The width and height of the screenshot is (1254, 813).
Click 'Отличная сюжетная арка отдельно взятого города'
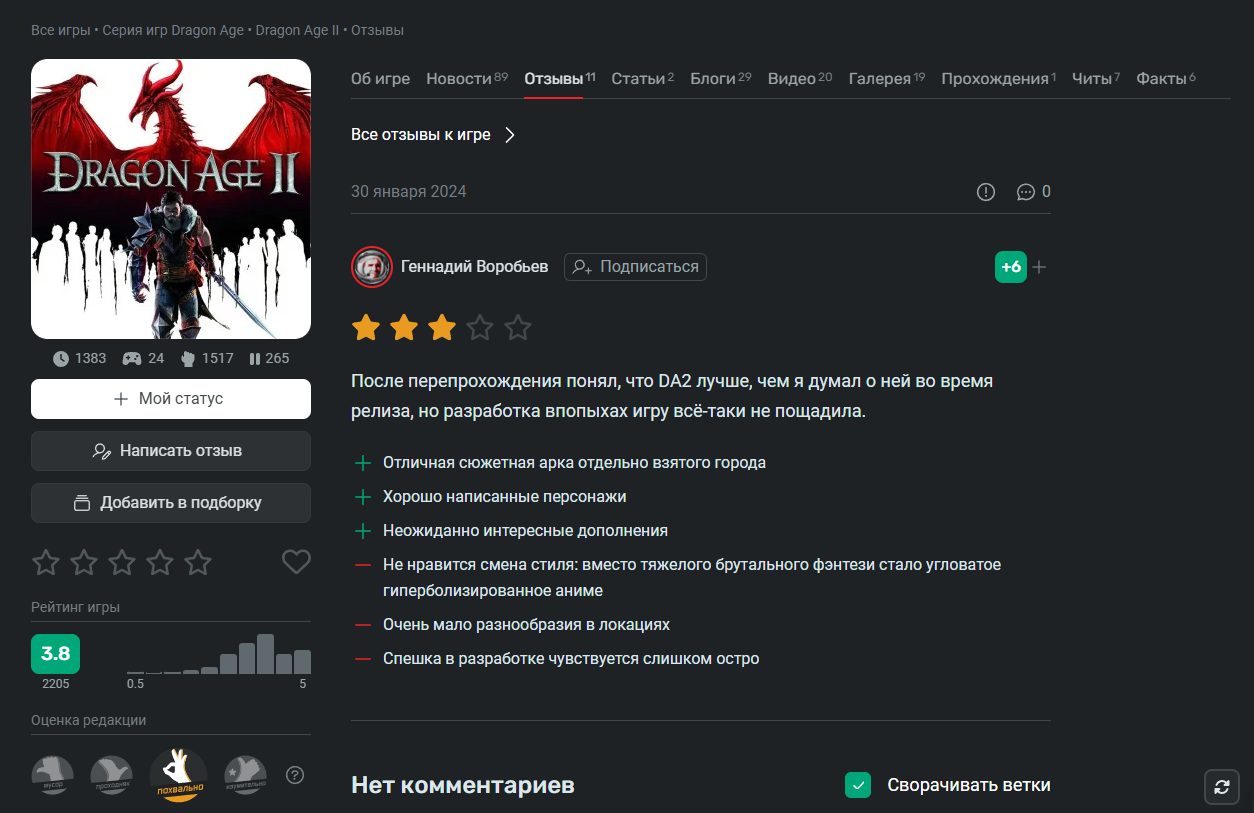click(x=575, y=463)
